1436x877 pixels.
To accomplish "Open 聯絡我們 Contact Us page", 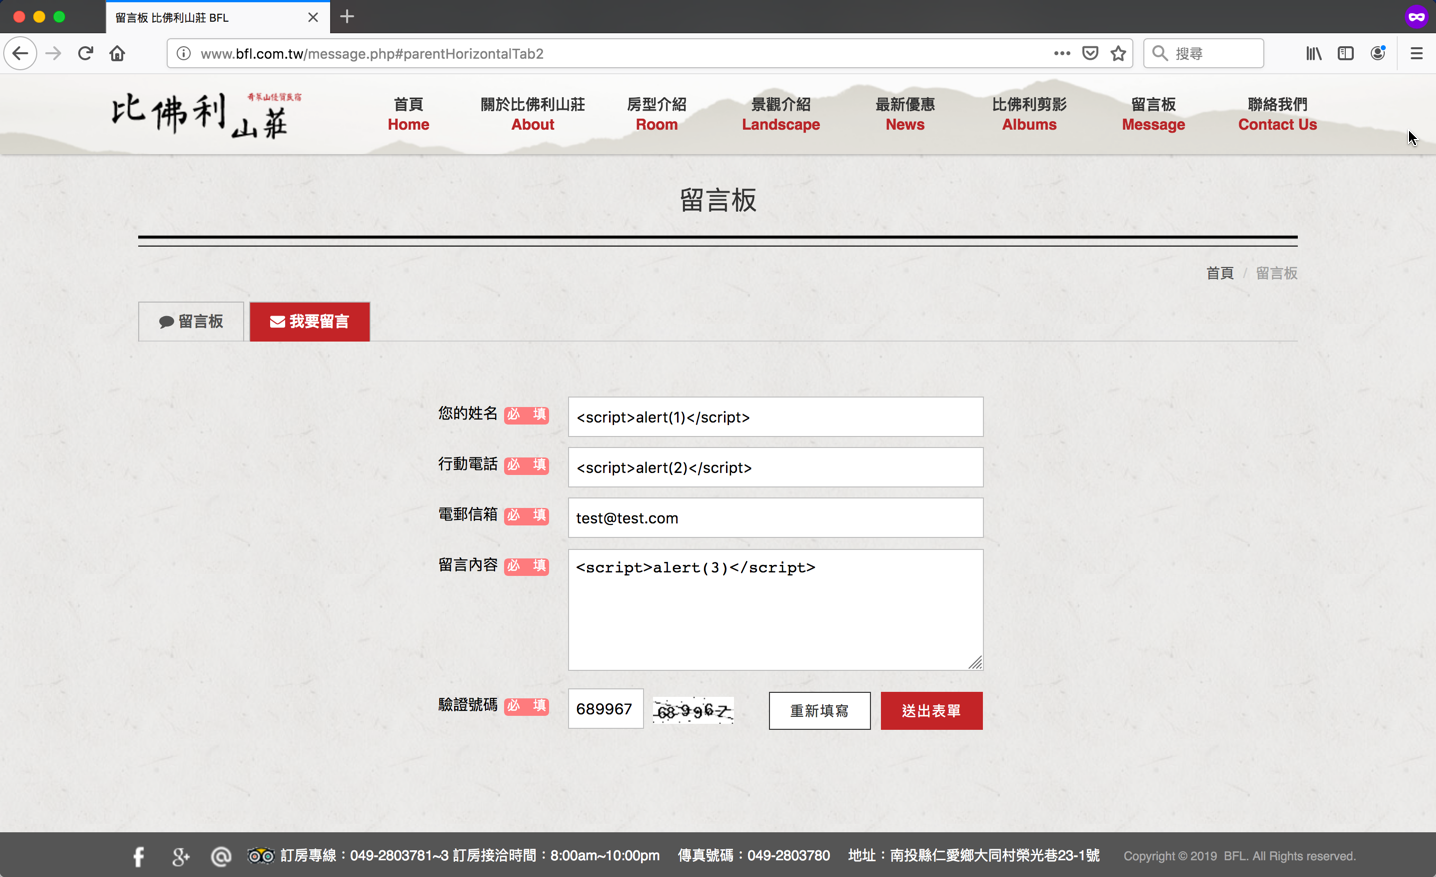I will [1277, 114].
